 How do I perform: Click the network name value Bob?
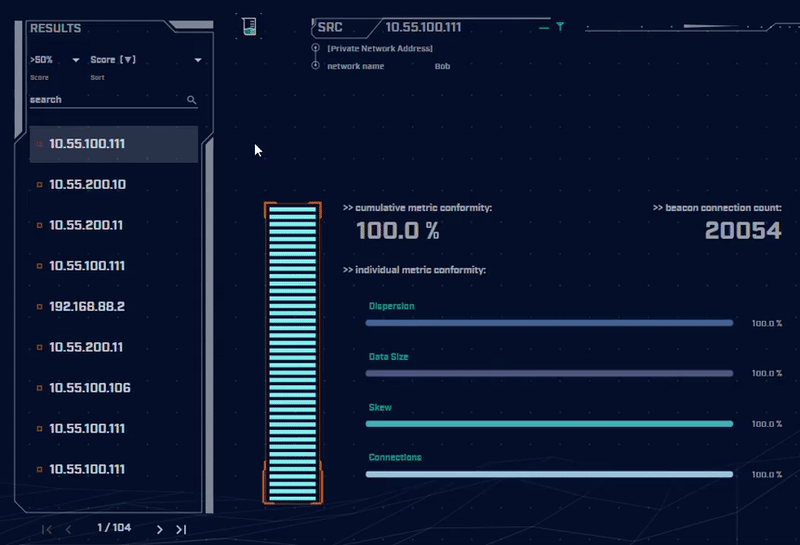click(442, 66)
